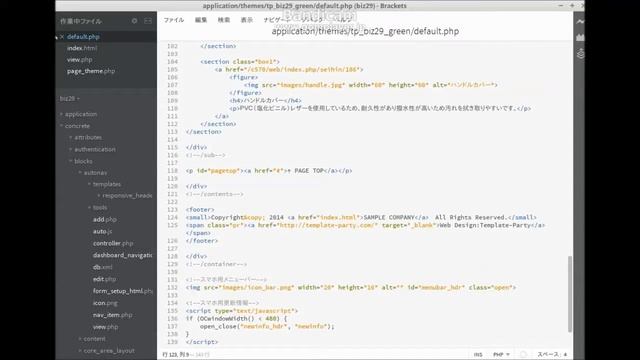Select default.php in working files
Viewport: 640px width, 360px height.
coord(83,37)
